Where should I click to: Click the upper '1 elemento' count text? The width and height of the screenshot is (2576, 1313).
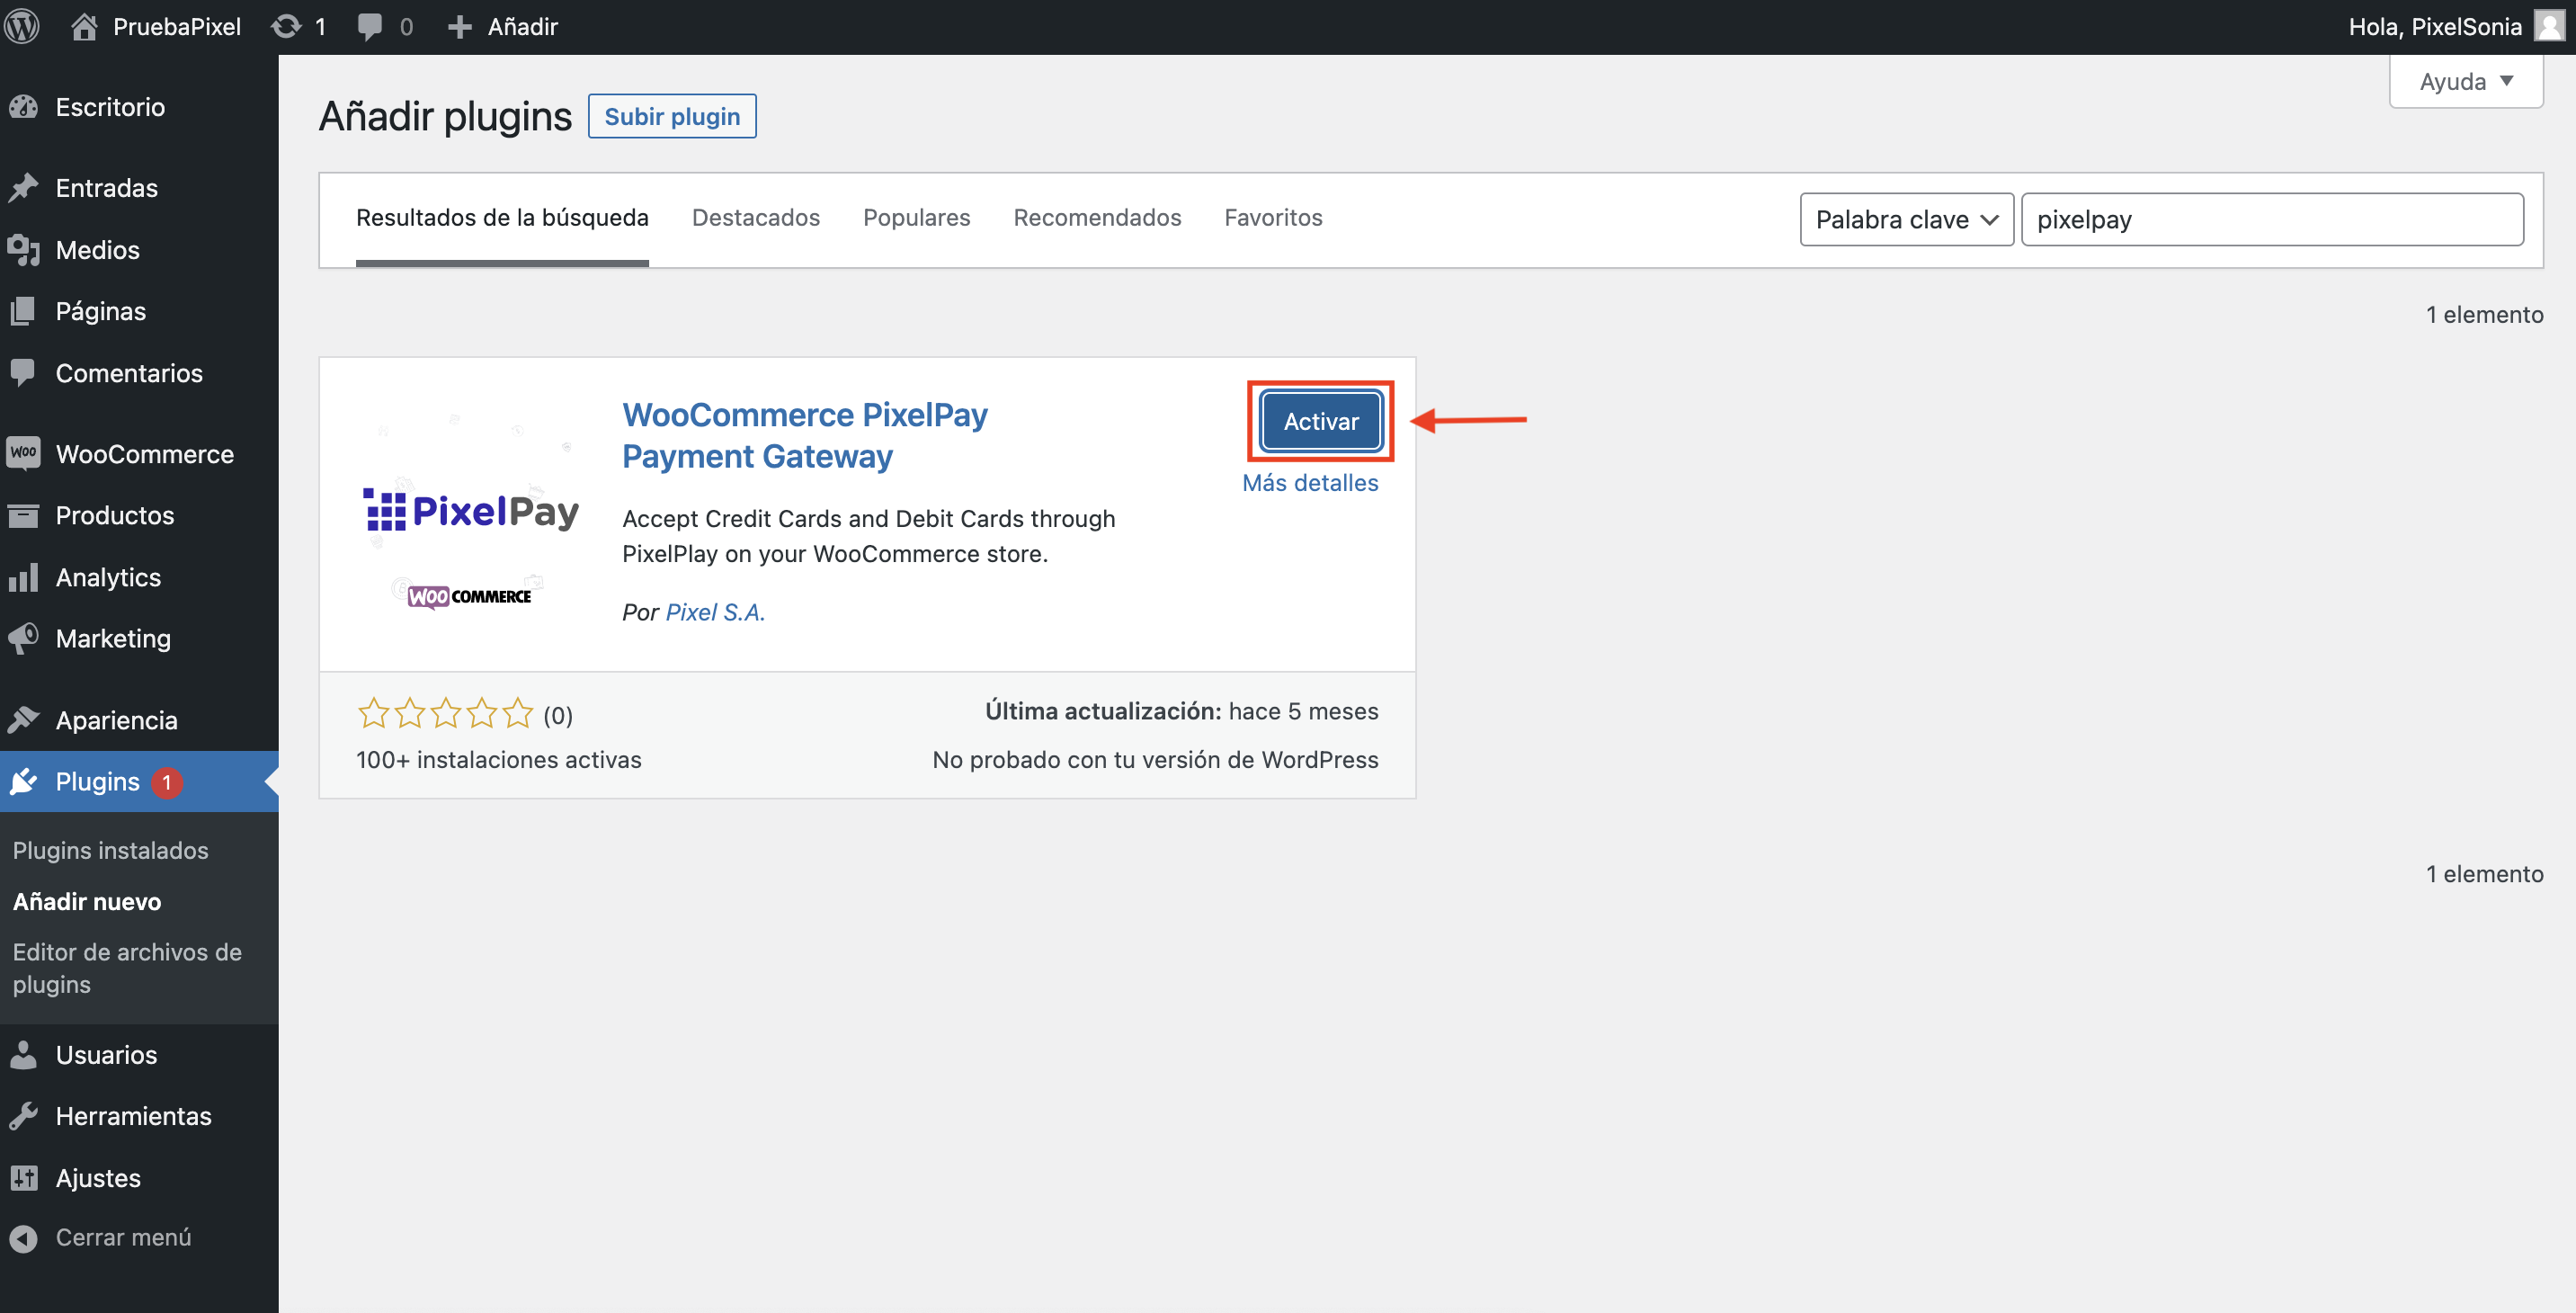point(2484,315)
